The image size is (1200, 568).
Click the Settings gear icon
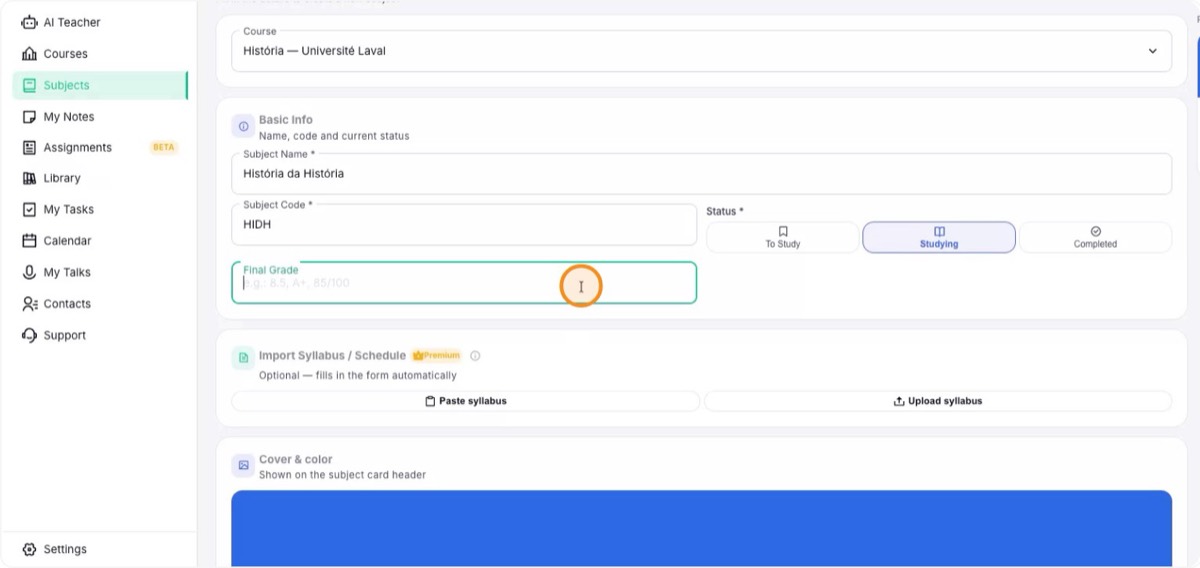29,549
